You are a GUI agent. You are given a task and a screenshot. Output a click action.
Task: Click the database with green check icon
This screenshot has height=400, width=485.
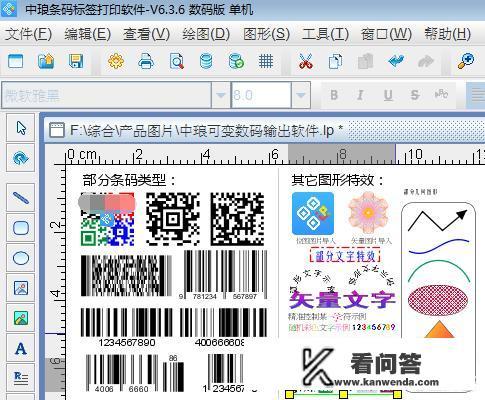point(236,61)
